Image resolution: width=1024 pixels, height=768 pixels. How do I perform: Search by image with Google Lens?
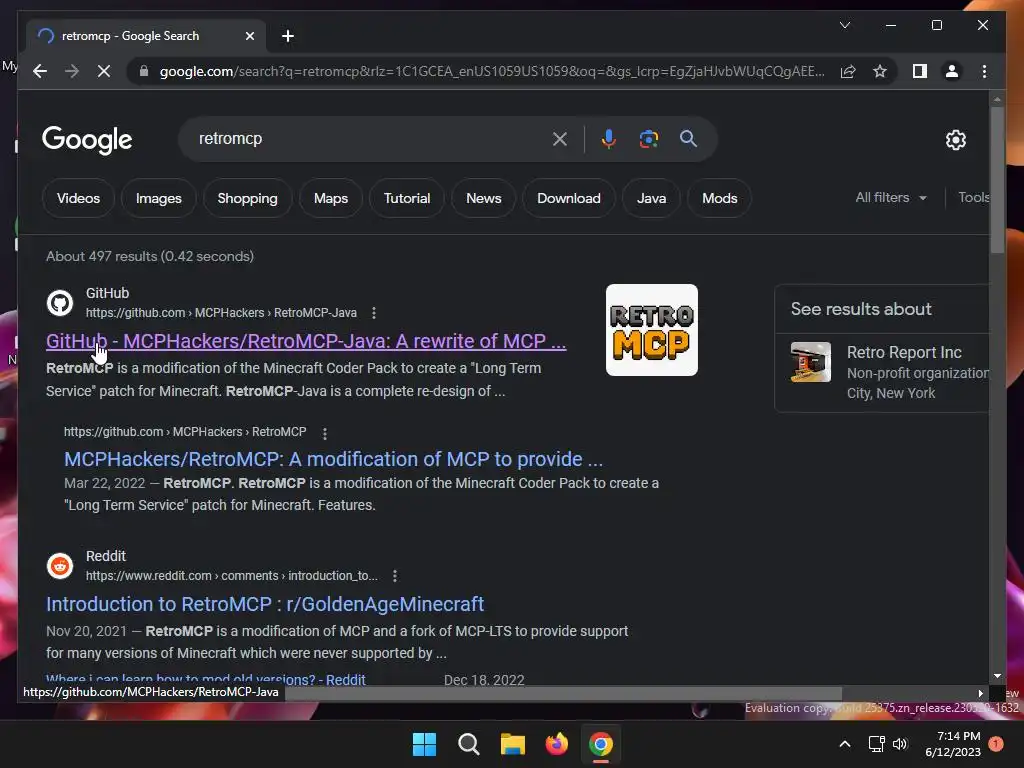(x=648, y=138)
